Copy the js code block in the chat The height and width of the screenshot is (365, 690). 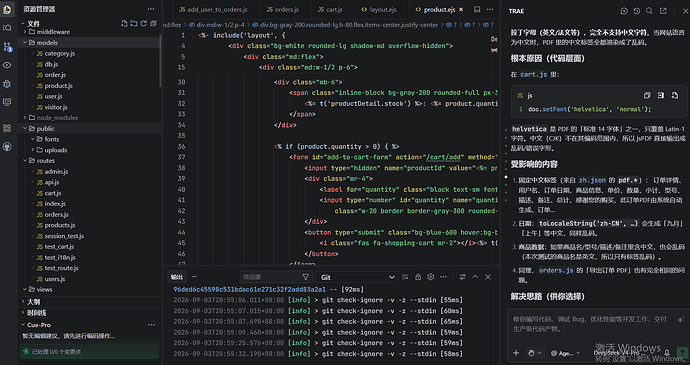coord(647,96)
